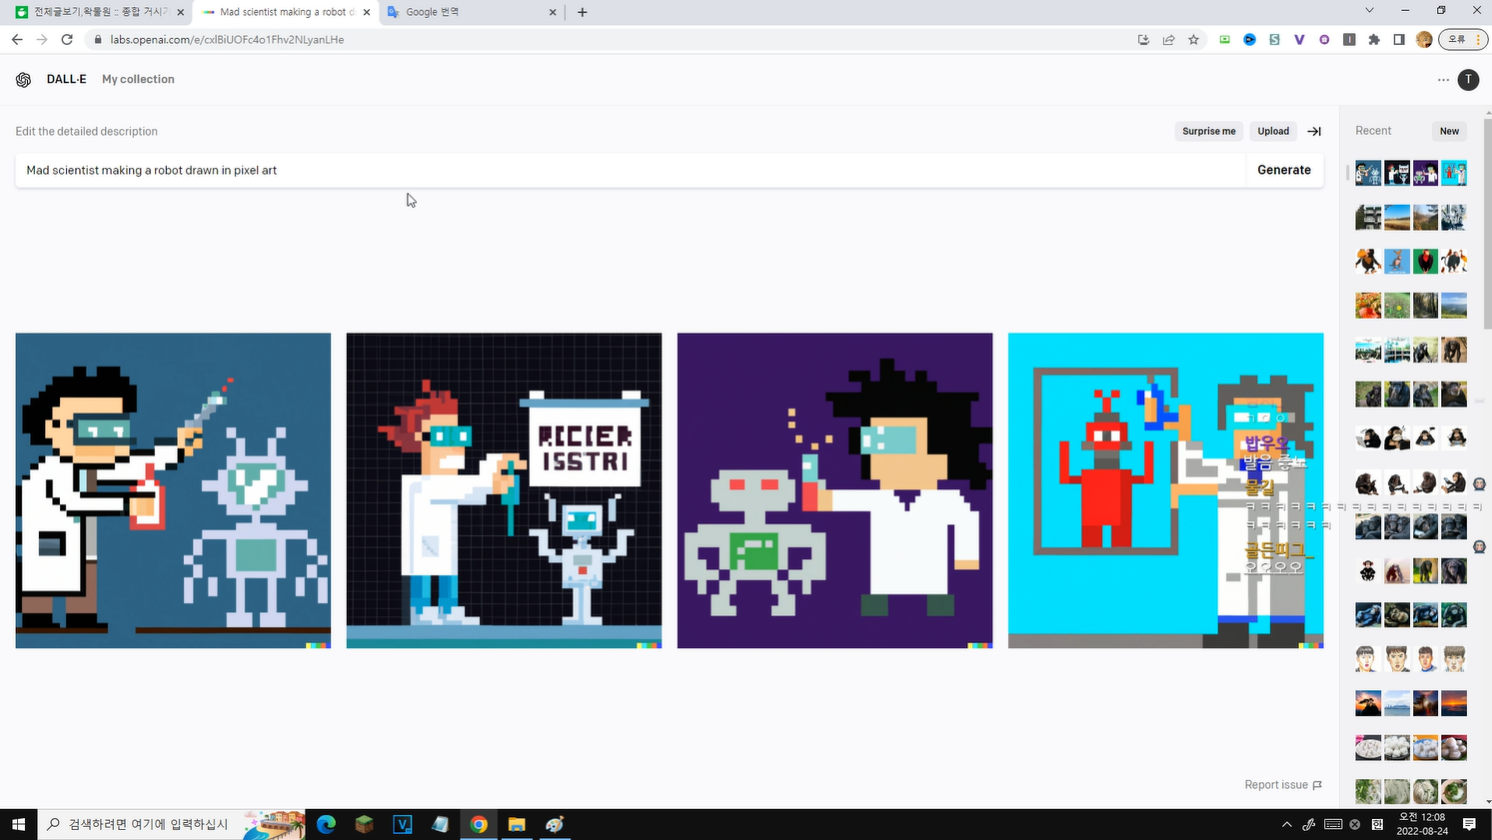Open the Chrome error menu button labeled 오류

1464,40
